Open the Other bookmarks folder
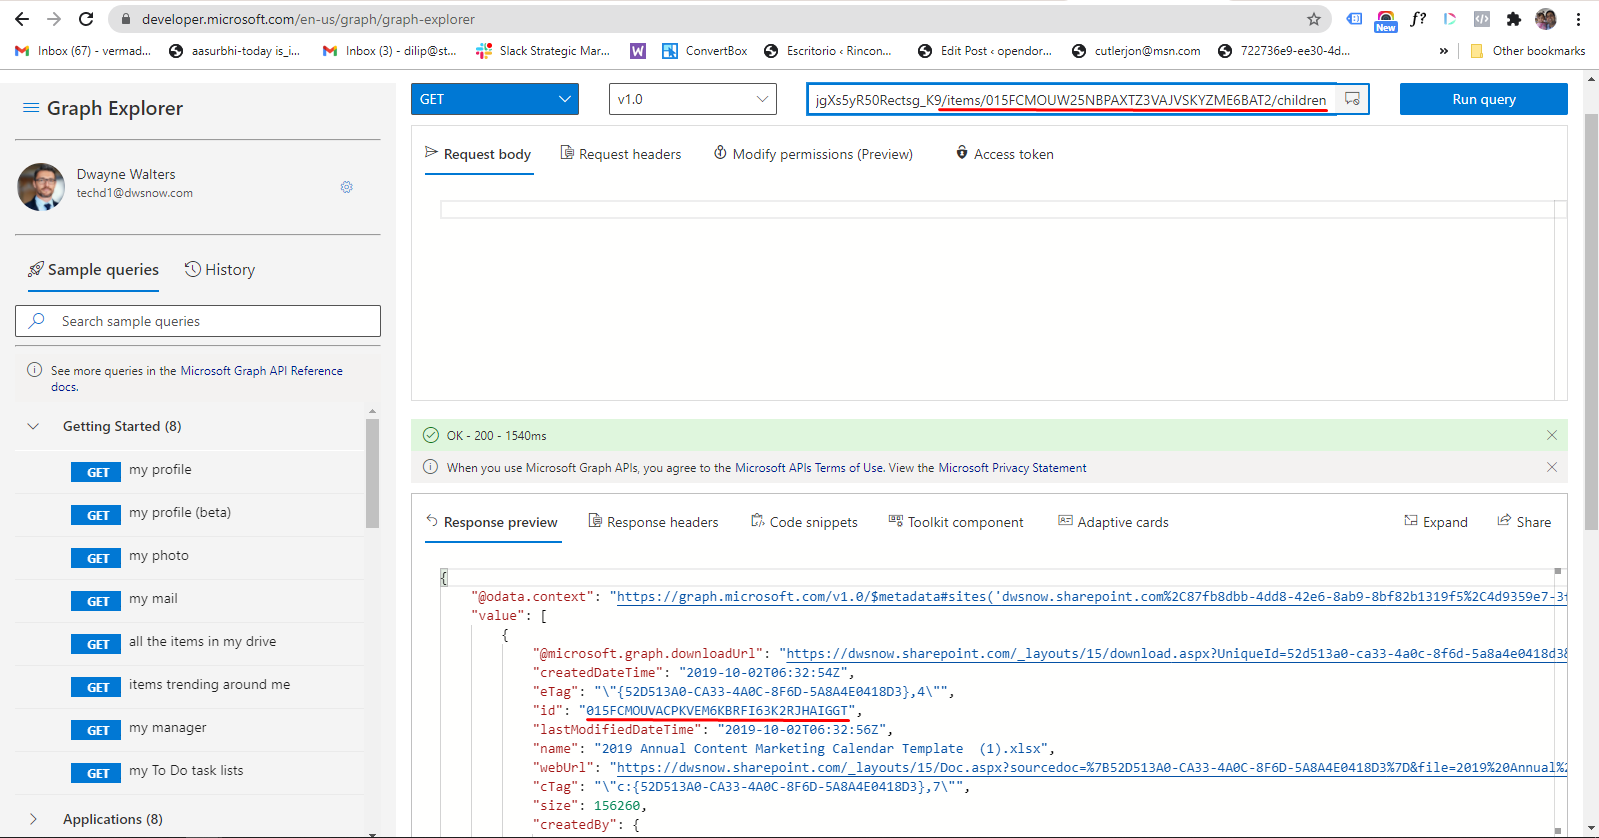Image resolution: width=1599 pixels, height=838 pixels. click(1527, 51)
